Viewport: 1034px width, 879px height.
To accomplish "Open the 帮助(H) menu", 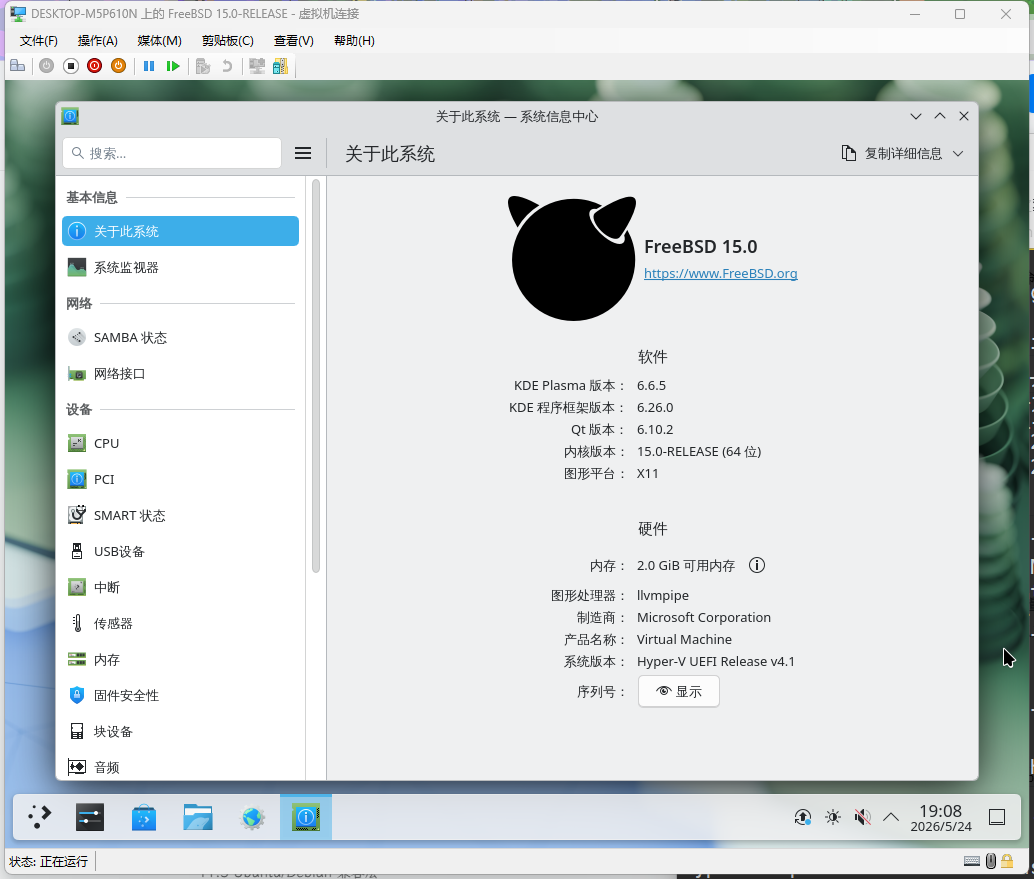I will pos(354,41).
